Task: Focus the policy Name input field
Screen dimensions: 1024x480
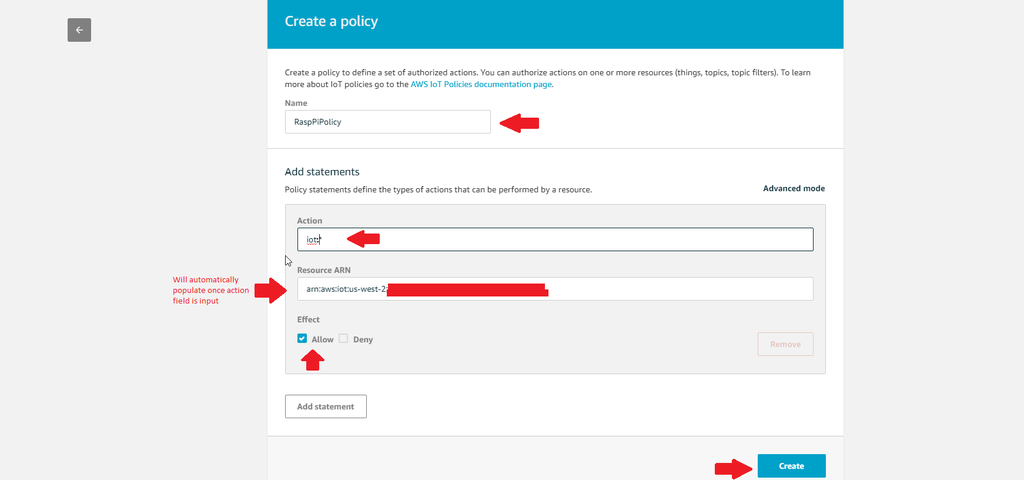Action: 387,121
